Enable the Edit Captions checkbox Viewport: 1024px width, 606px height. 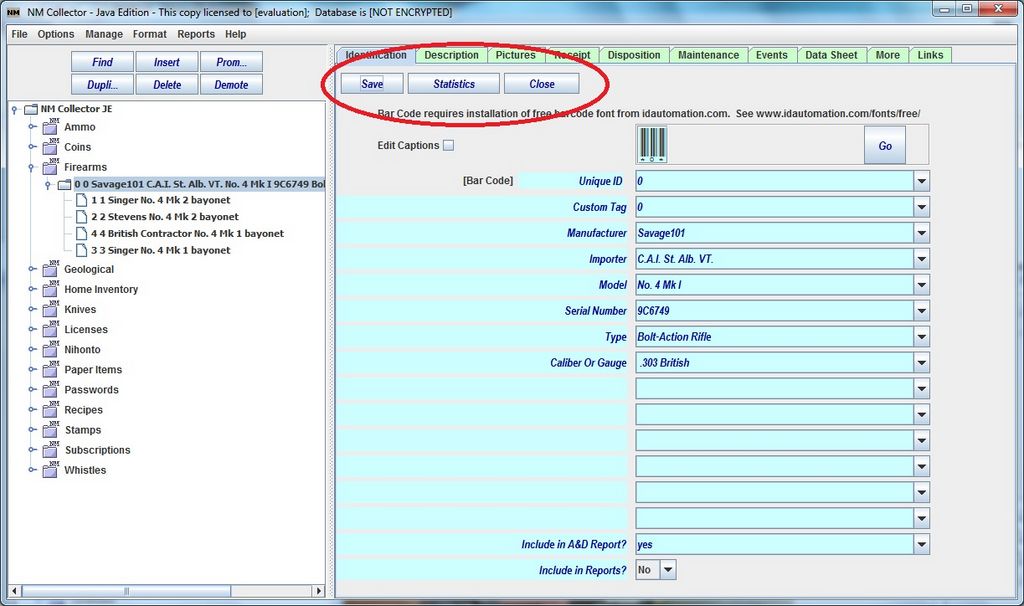tap(448, 146)
